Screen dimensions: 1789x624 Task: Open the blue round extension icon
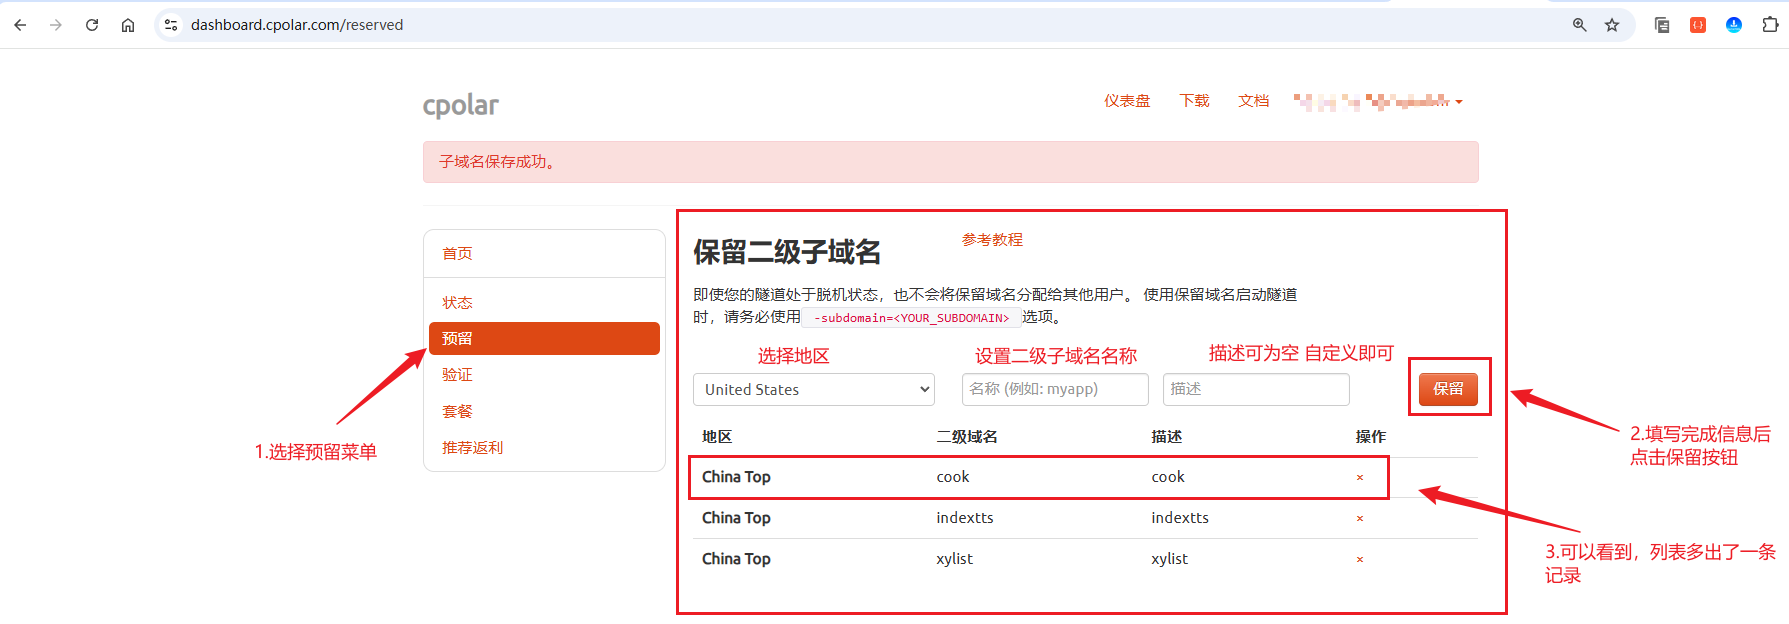point(1734,25)
